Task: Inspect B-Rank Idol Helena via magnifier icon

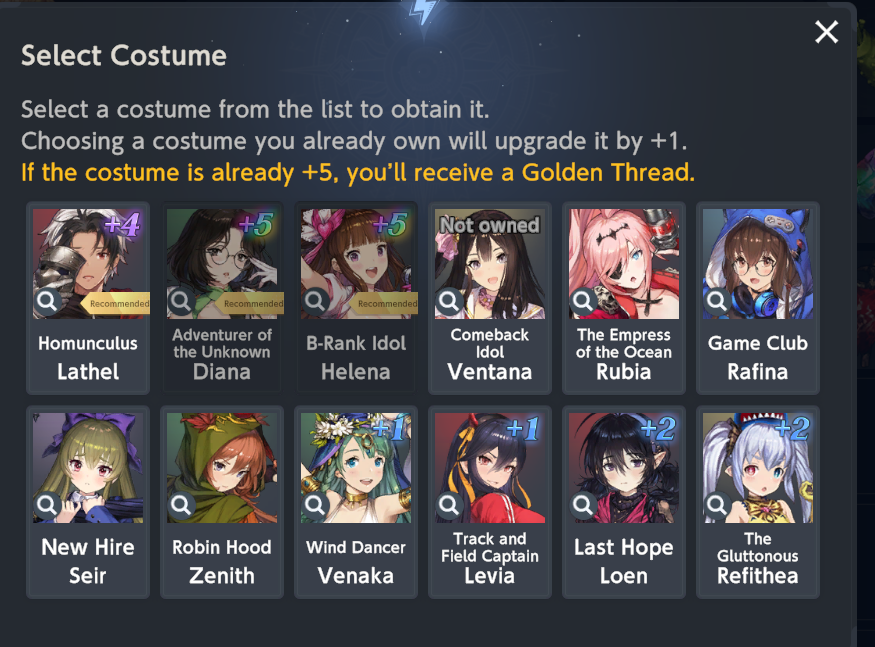Action: (x=315, y=301)
